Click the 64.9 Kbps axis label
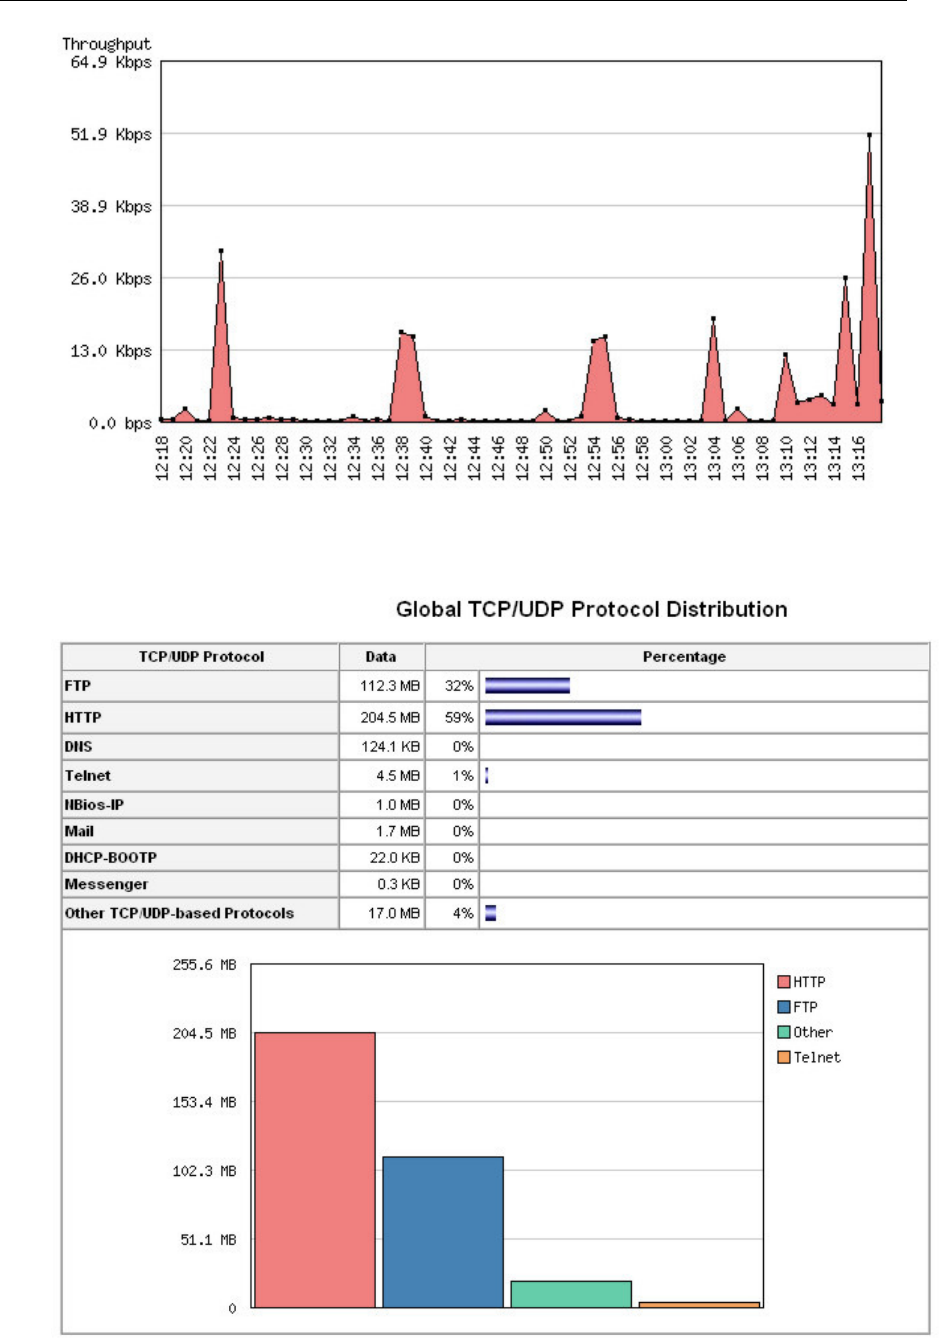This screenshot has height=1339, width=940. [x=111, y=62]
